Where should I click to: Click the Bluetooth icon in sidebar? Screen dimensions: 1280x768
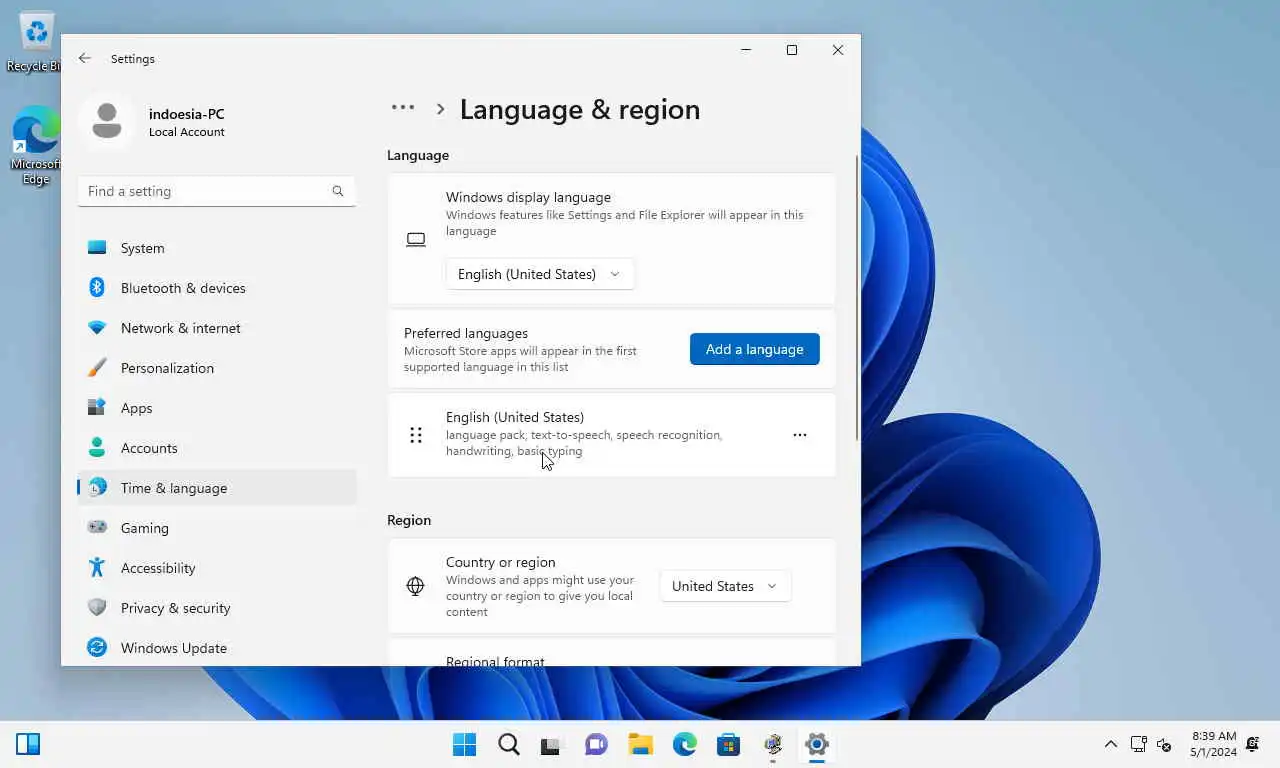click(x=97, y=287)
